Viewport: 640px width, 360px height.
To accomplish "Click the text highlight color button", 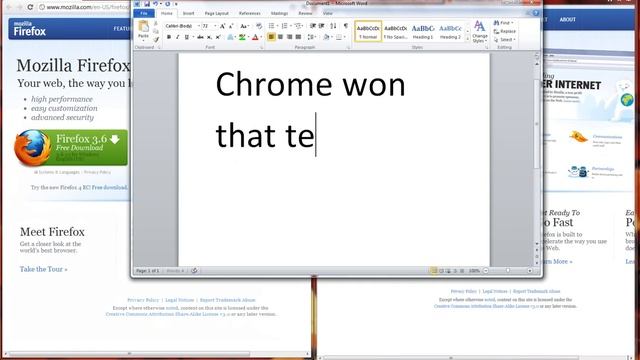I will pyautogui.click(x=242, y=37).
